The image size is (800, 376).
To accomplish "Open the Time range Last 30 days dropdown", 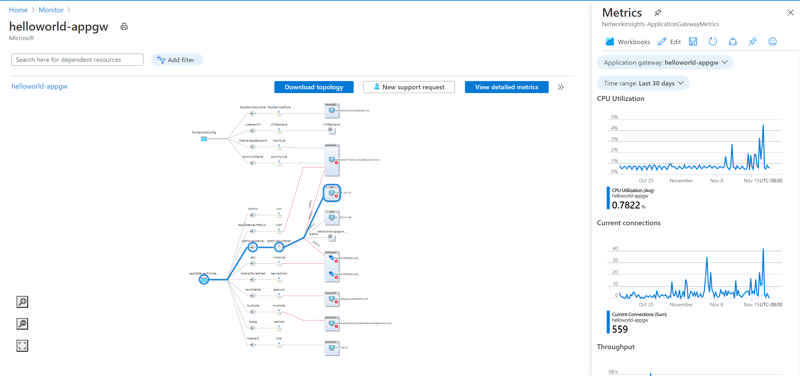I will click(643, 83).
